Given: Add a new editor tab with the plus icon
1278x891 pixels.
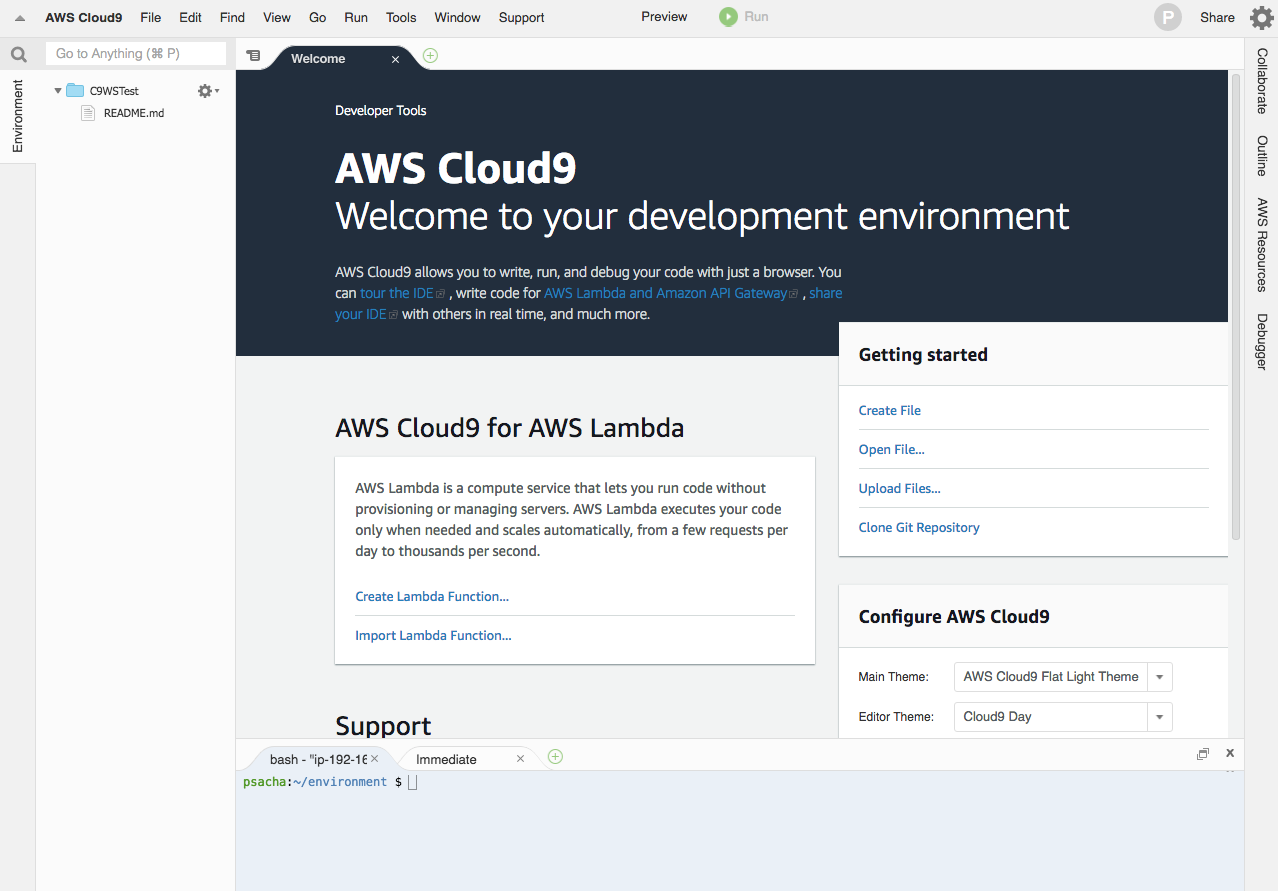Looking at the screenshot, I should point(430,56).
